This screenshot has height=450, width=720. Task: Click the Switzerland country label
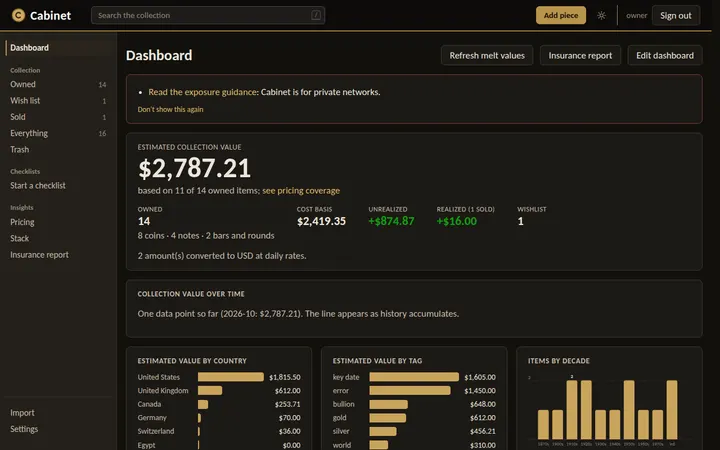point(156,431)
